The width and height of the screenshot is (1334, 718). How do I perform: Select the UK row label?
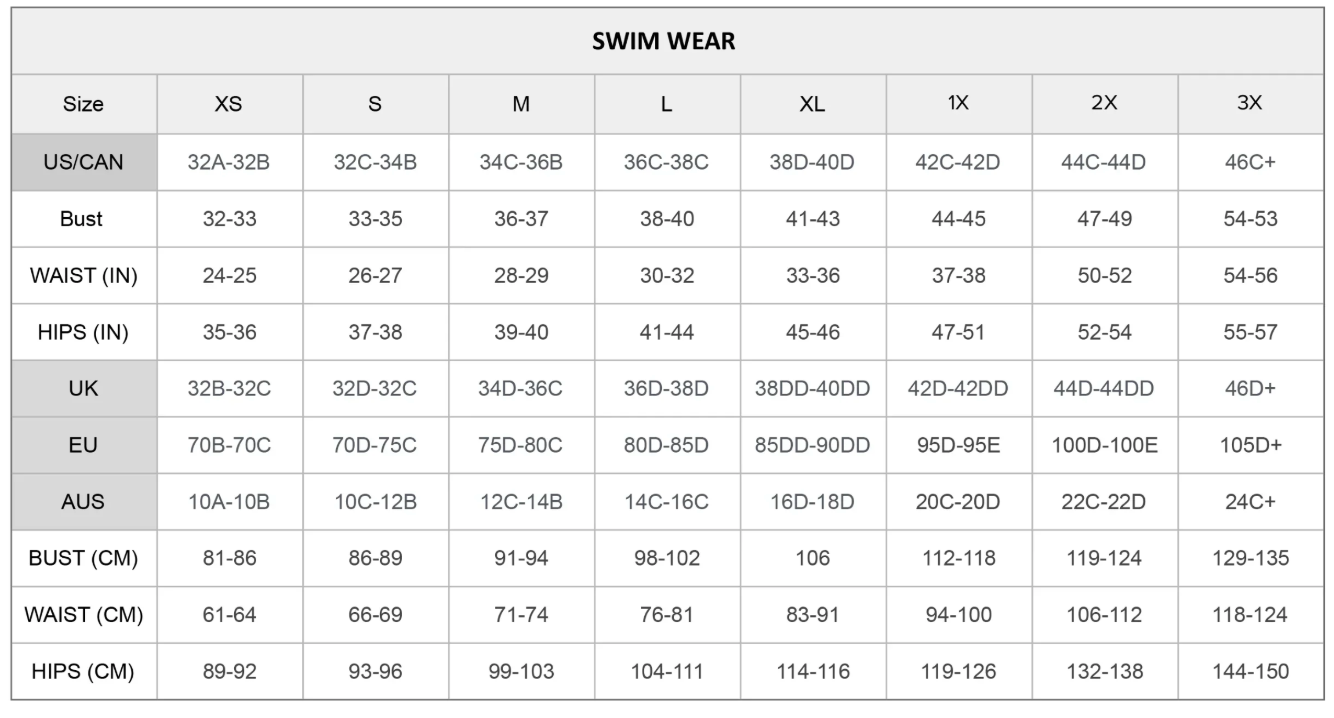83,388
